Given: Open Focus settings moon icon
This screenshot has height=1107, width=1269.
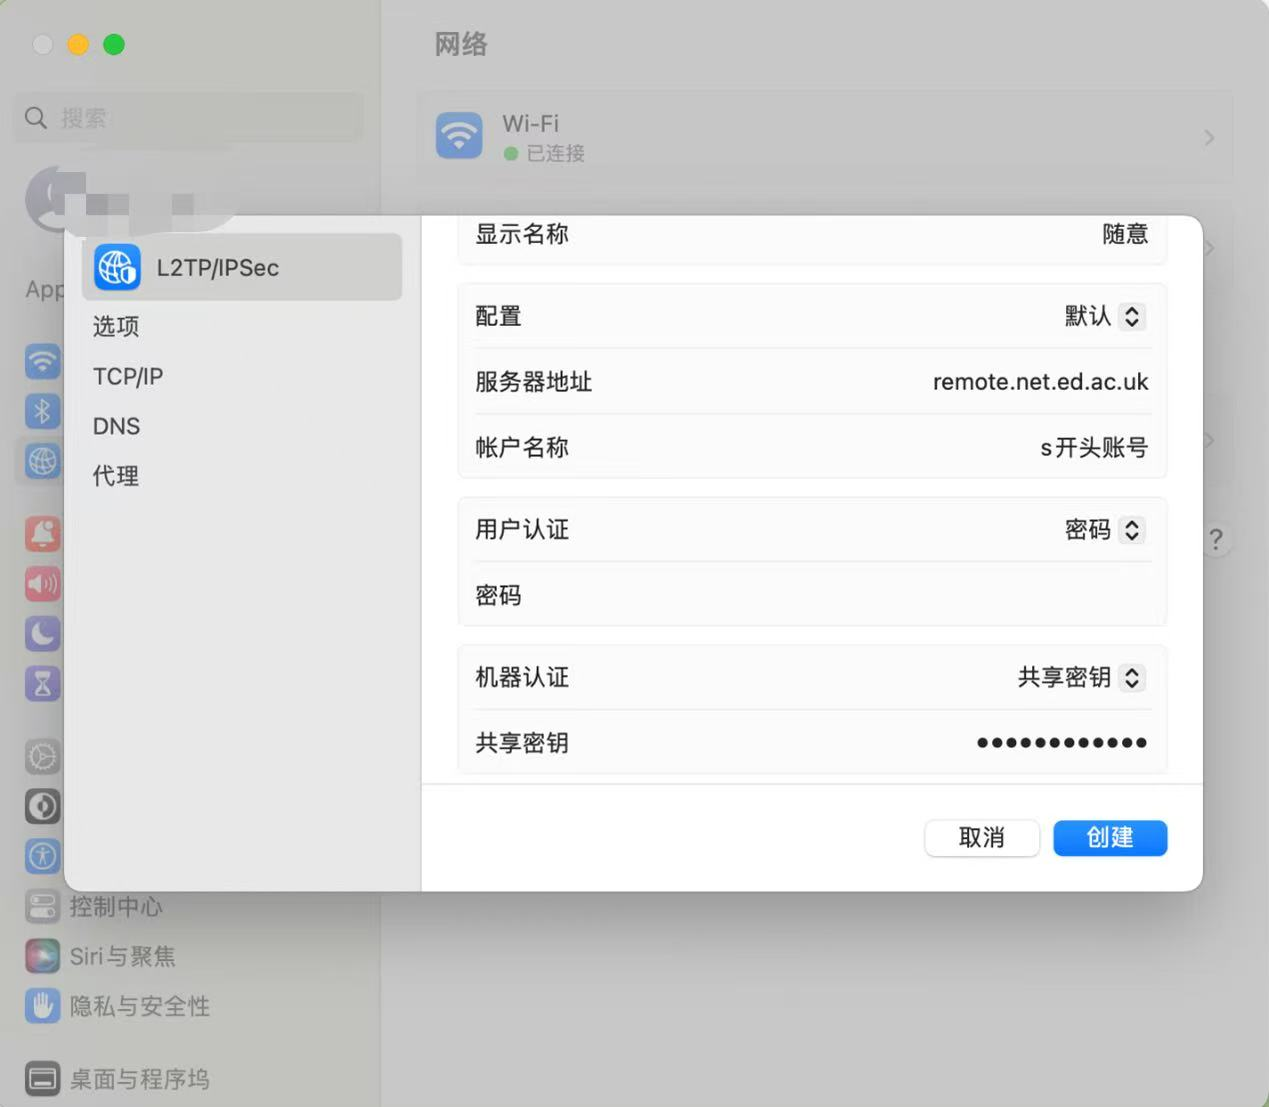Looking at the screenshot, I should [42, 634].
